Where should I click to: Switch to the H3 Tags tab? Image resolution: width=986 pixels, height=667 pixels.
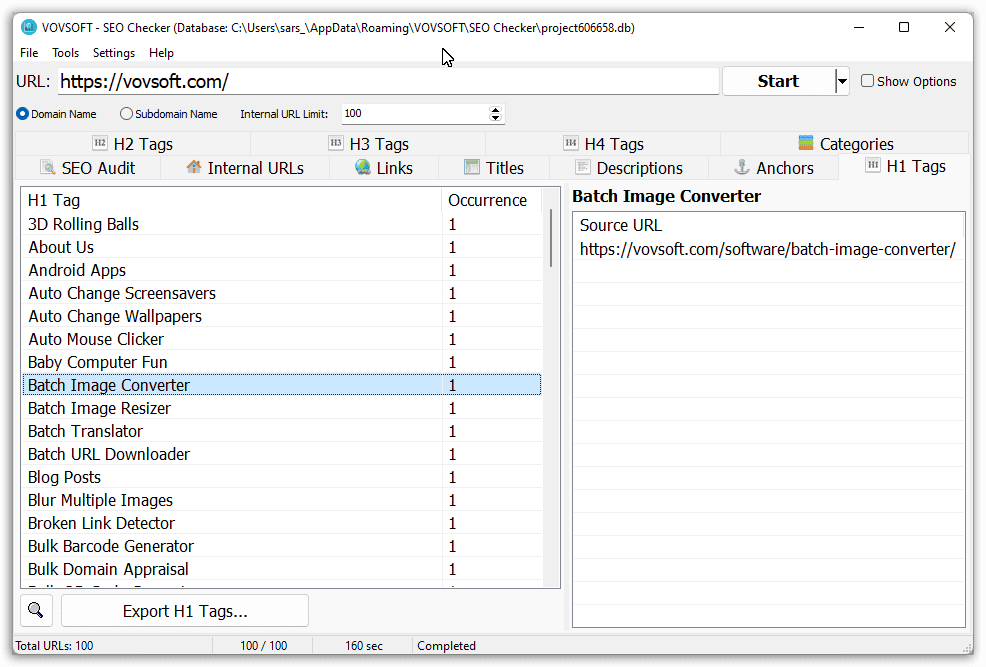[x=368, y=143]
